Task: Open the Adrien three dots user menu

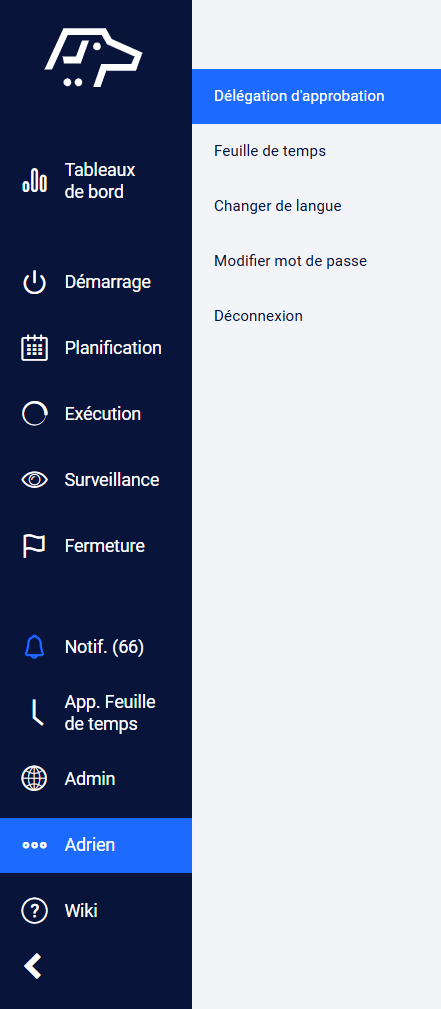Action: (96, 845)
